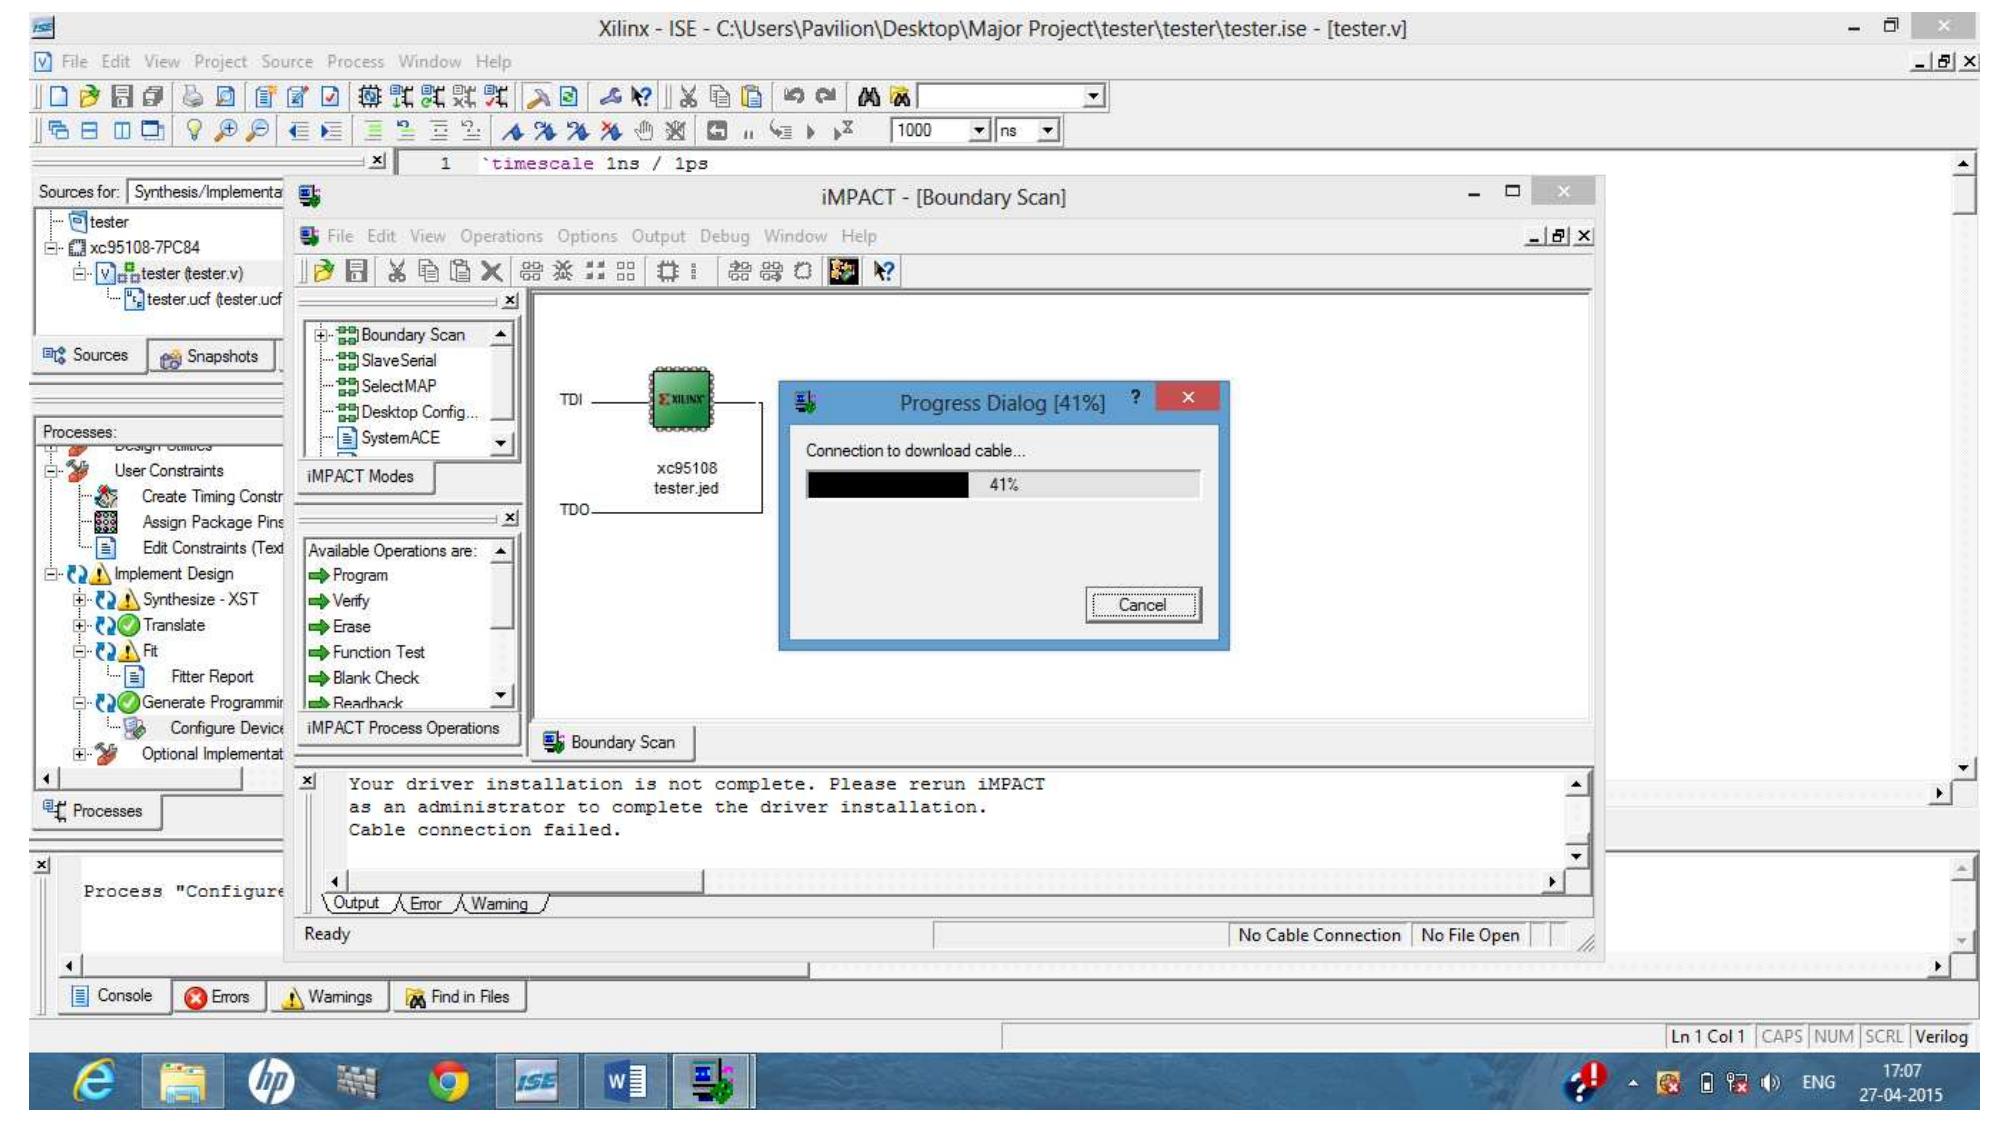This screenshot has width=1995, height=1136.
Task: Click the Xilinx xc95108 chip in boundary scan chain
Action: pyautogui.click(x=681, y=399)
